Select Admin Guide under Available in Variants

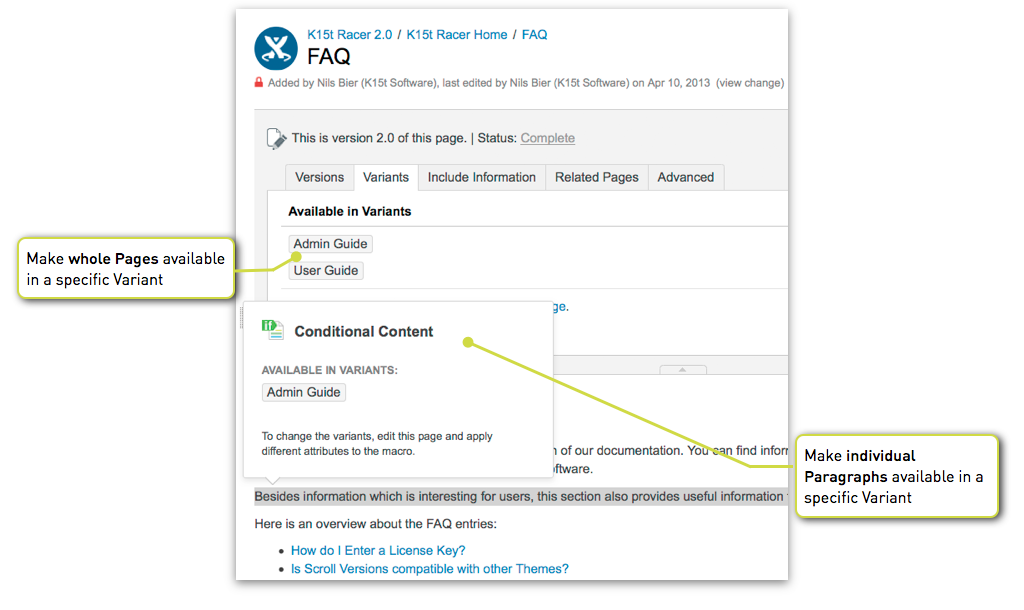[x=330, y=244]
